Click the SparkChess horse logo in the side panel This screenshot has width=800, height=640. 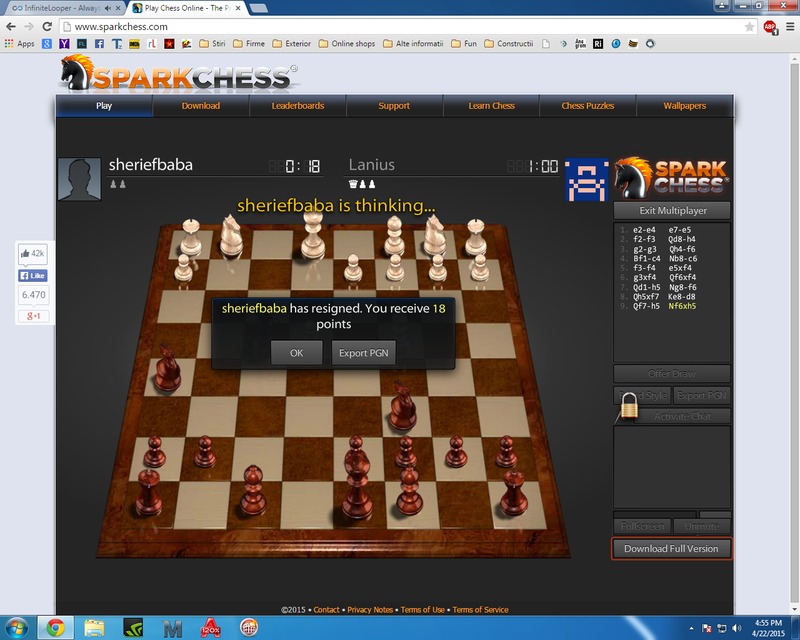click(672, 178)
